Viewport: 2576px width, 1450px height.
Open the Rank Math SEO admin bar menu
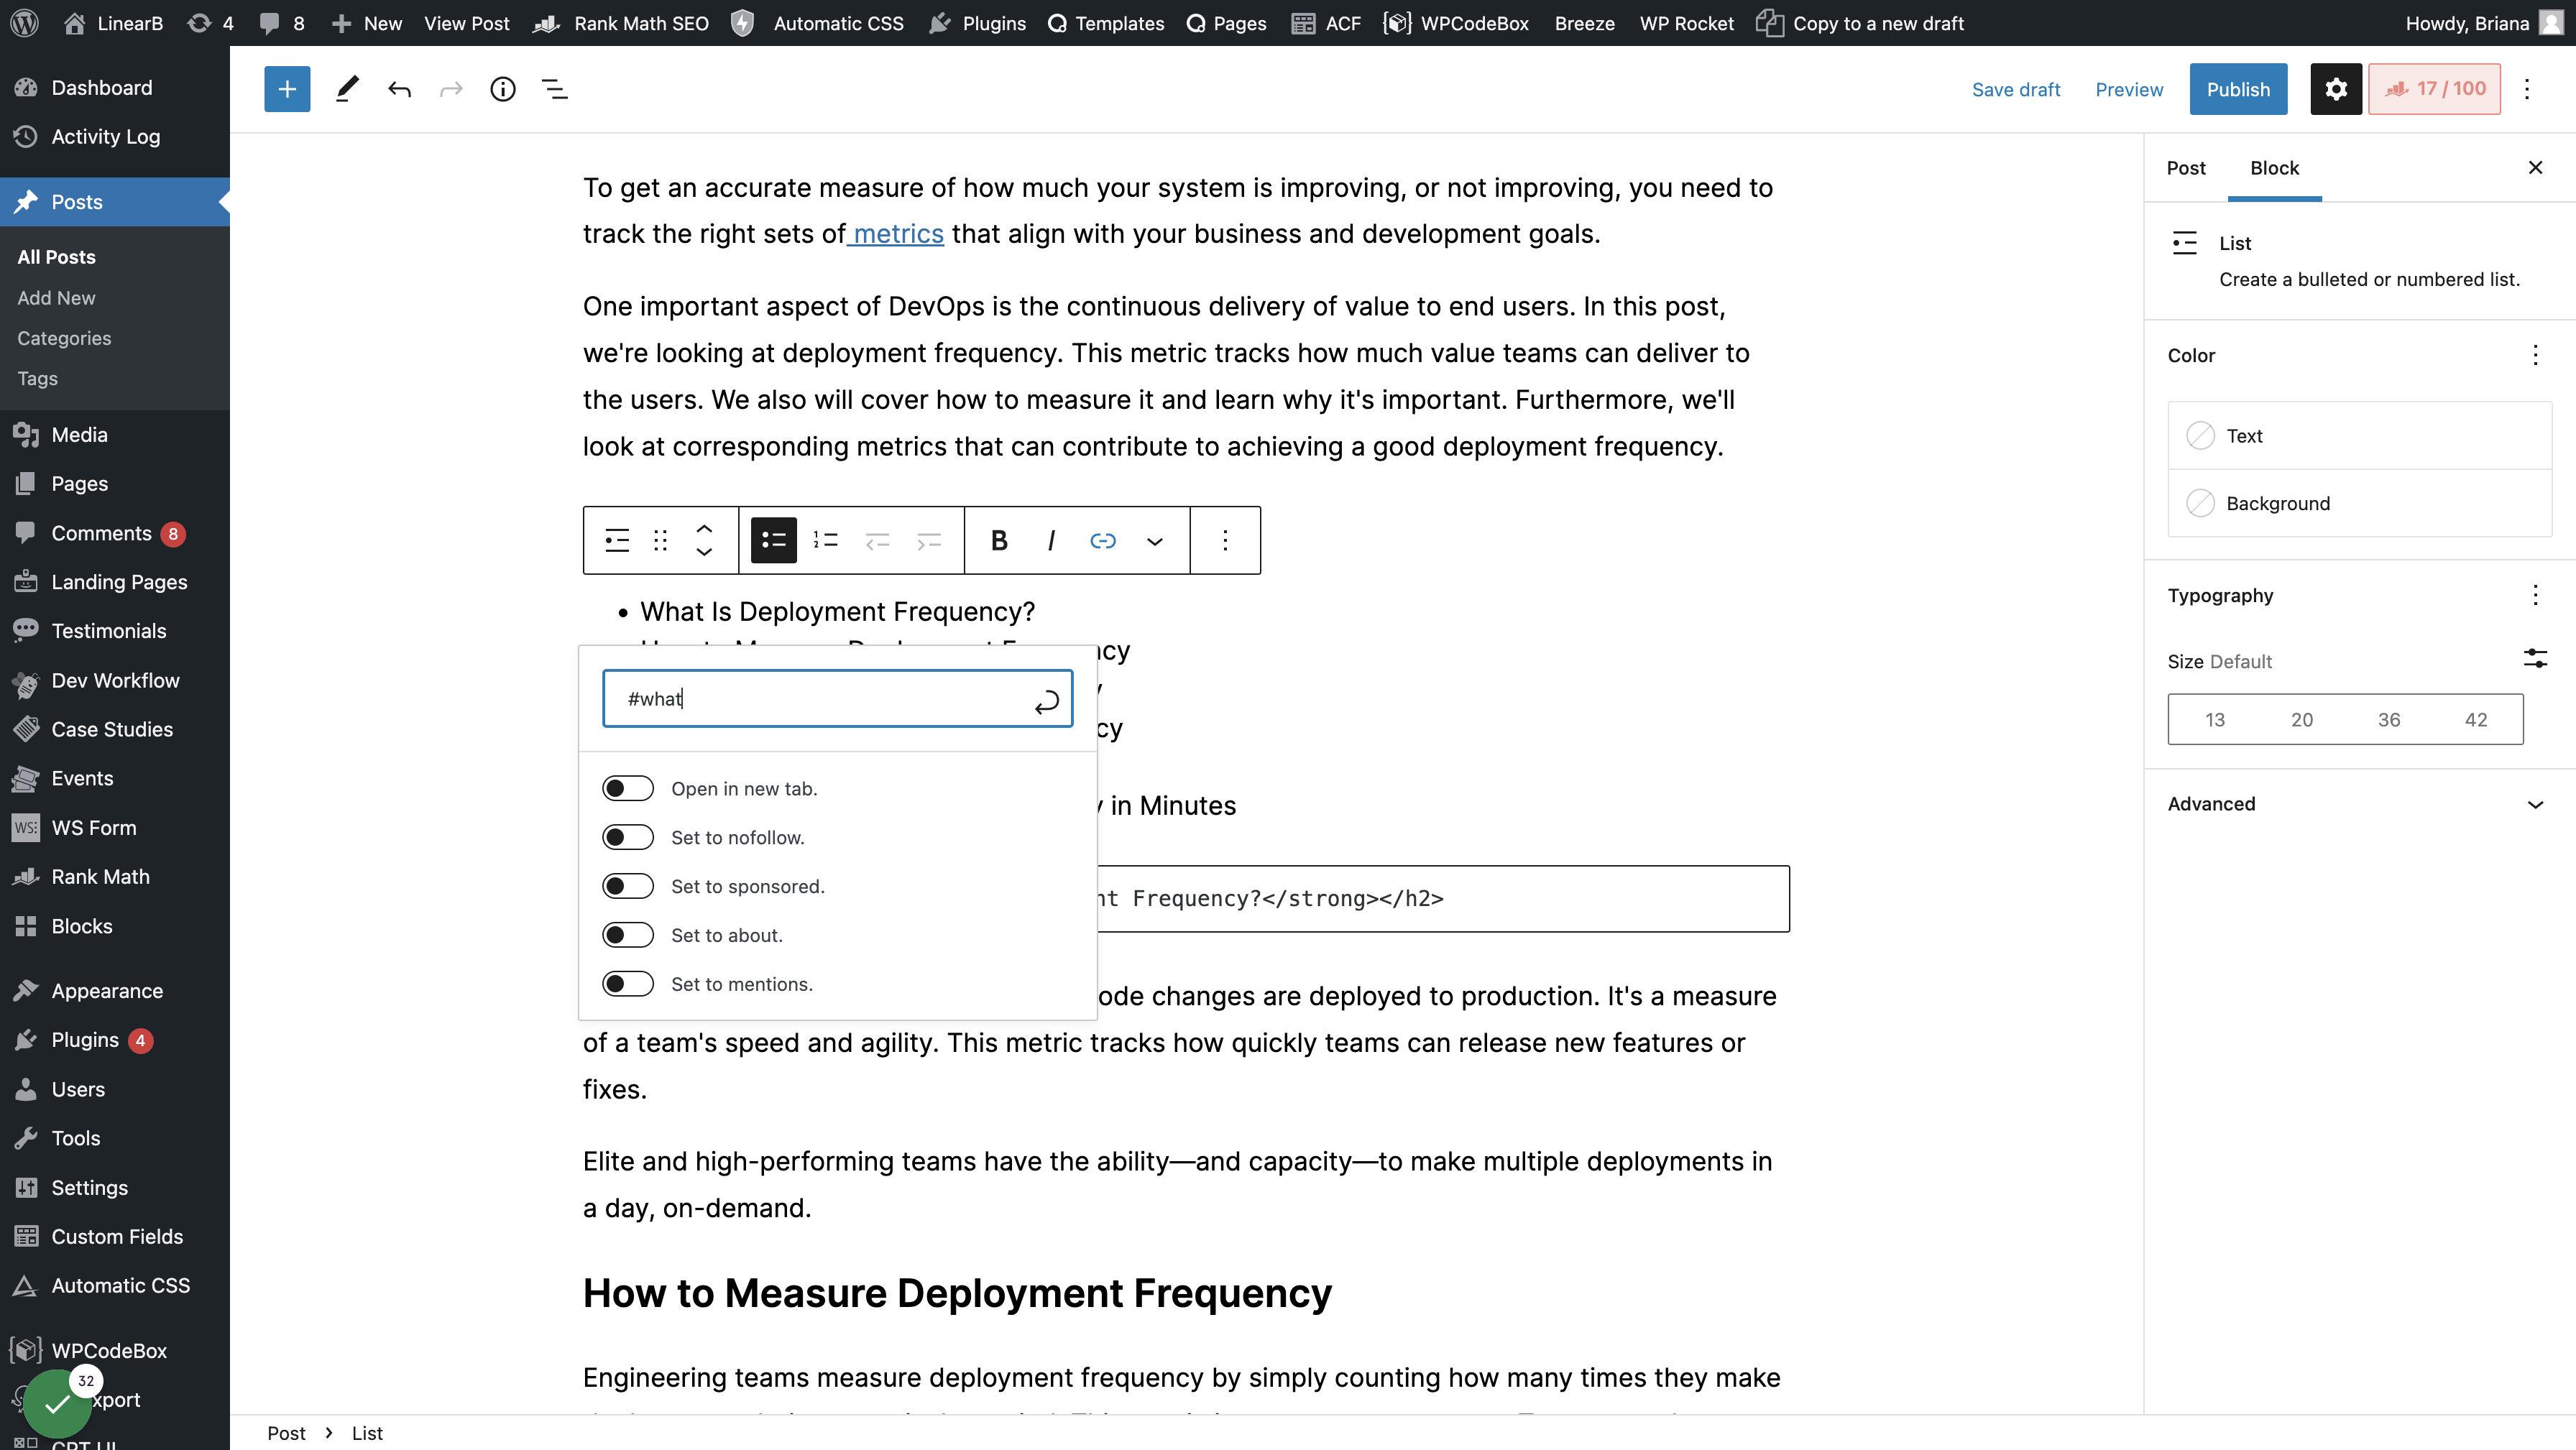point(621,23)
